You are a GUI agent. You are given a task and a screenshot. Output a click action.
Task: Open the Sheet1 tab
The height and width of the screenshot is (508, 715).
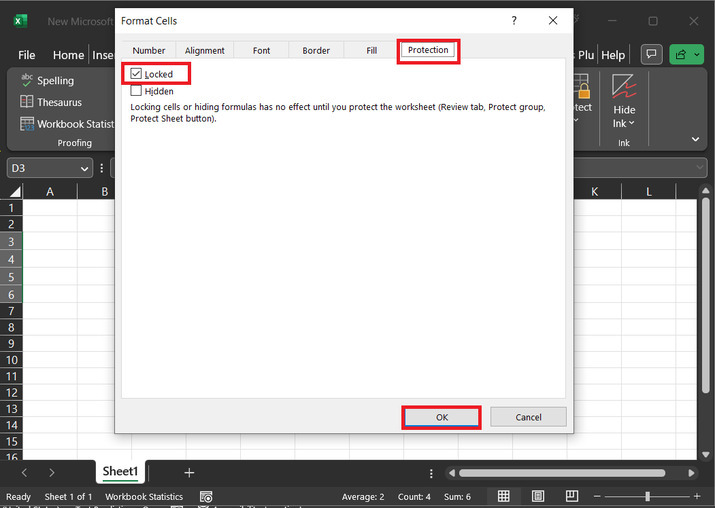(x=120, y=471)
